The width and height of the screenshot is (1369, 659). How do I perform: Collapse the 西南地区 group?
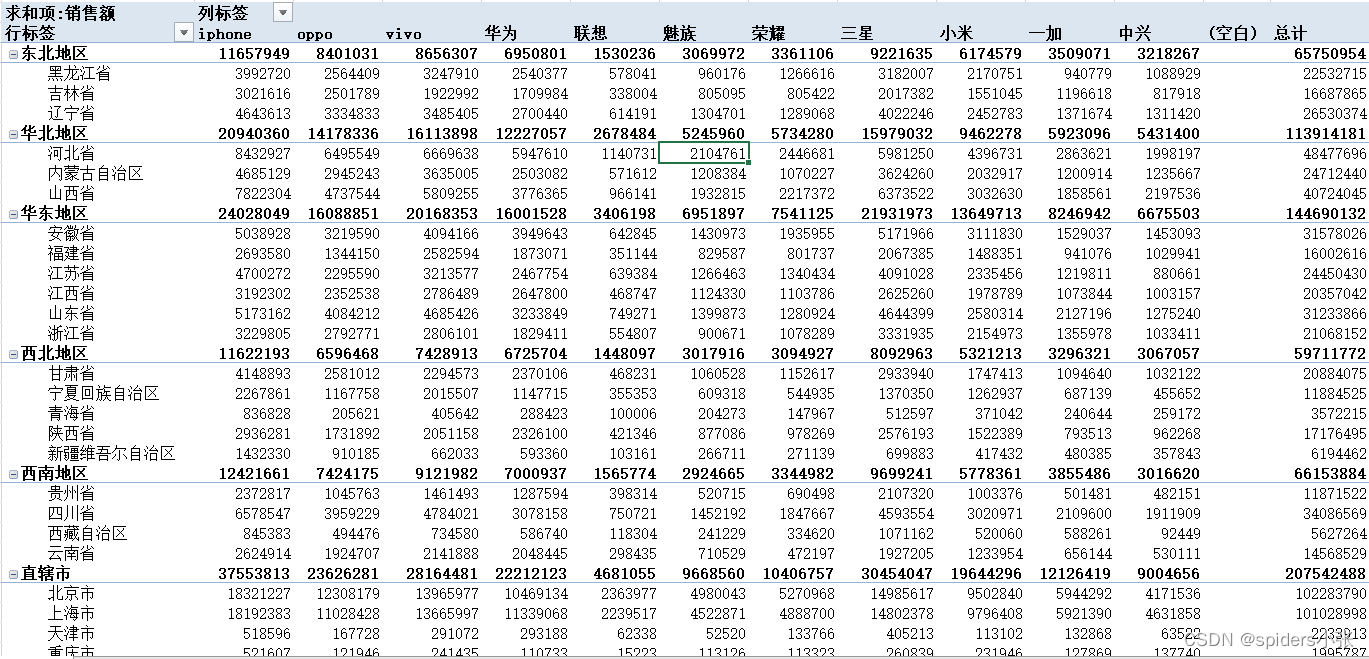tap(13, 473)
